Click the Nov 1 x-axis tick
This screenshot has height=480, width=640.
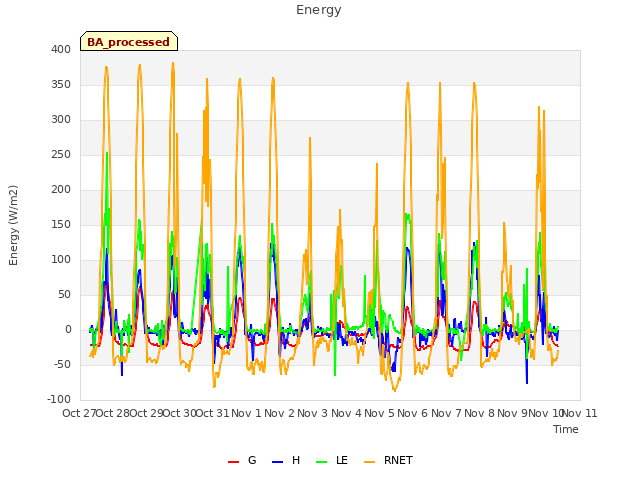coord(246,413)
